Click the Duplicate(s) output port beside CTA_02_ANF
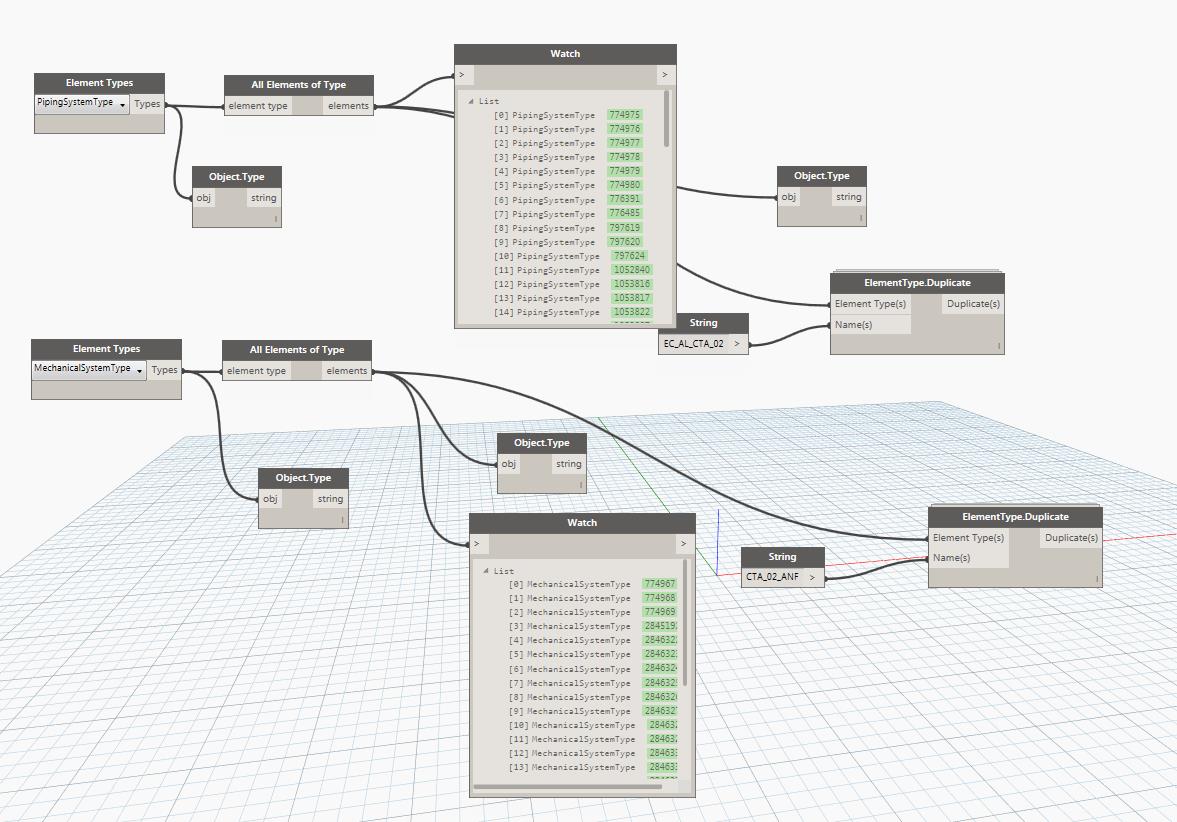This screenshot has width=1177, height=822. coord(1071,538)
